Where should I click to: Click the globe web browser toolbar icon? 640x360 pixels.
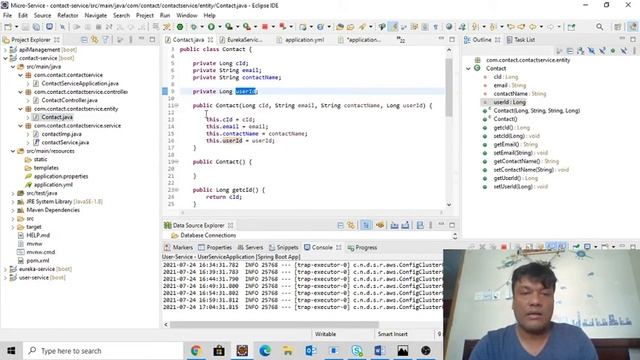click(x=449, y=27)
